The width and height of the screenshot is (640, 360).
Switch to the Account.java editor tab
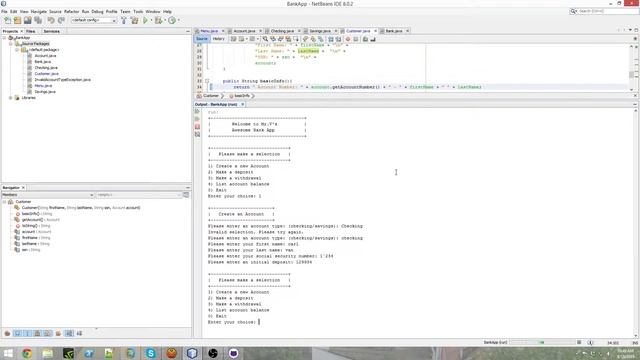click(244, 31)
